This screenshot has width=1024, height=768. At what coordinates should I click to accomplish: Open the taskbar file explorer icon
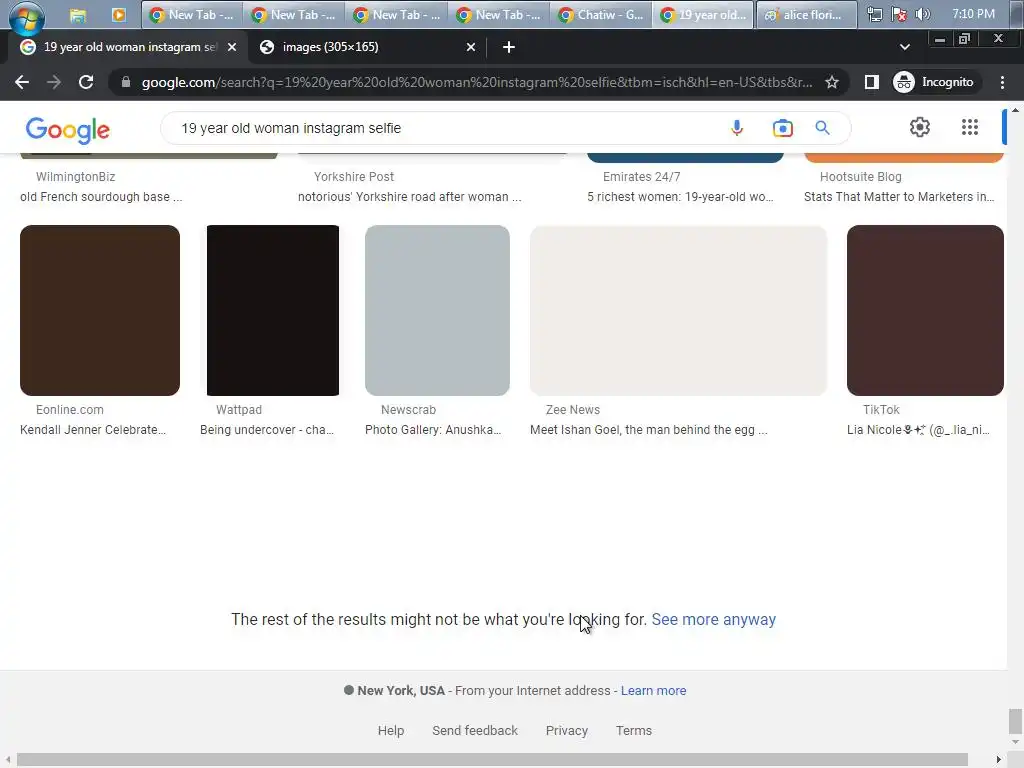[78, 15]
